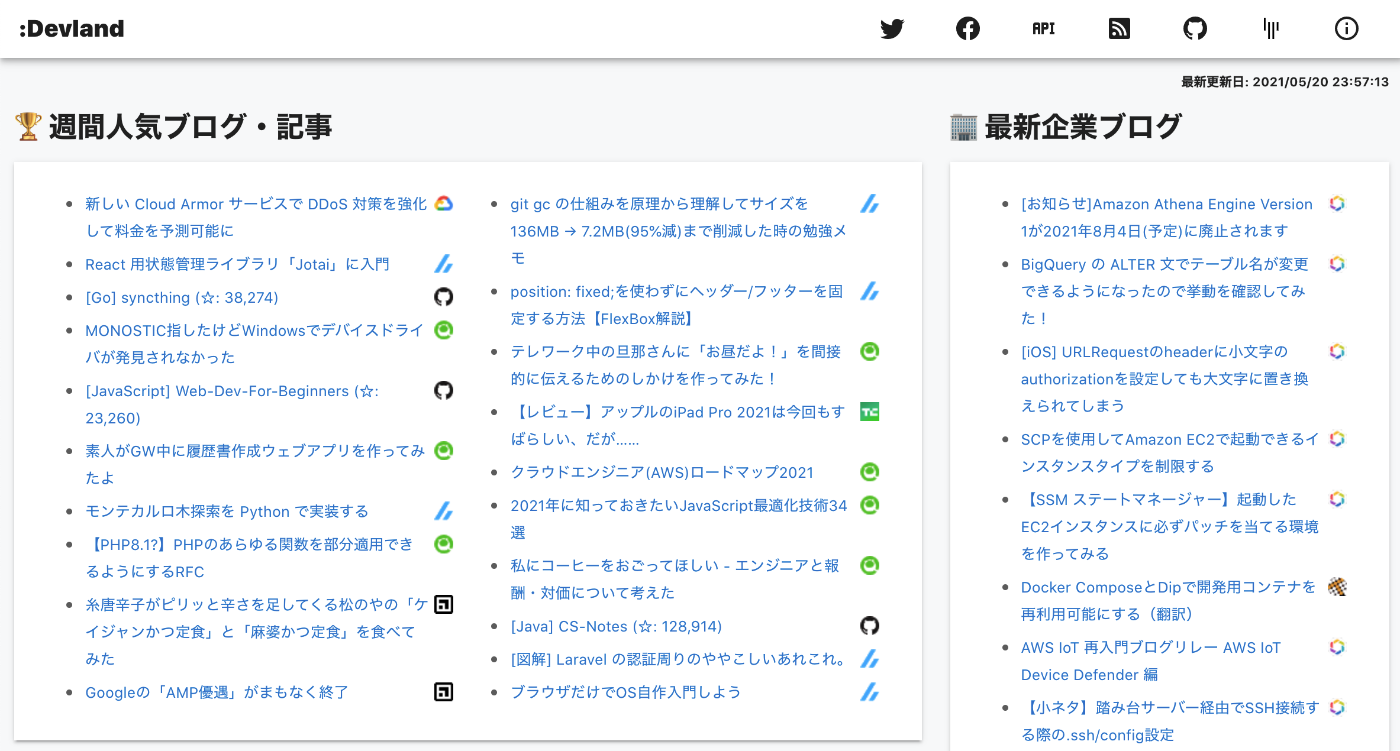Open the RSS feed icon
The image size is (1400, 751).
point(1120,29)
